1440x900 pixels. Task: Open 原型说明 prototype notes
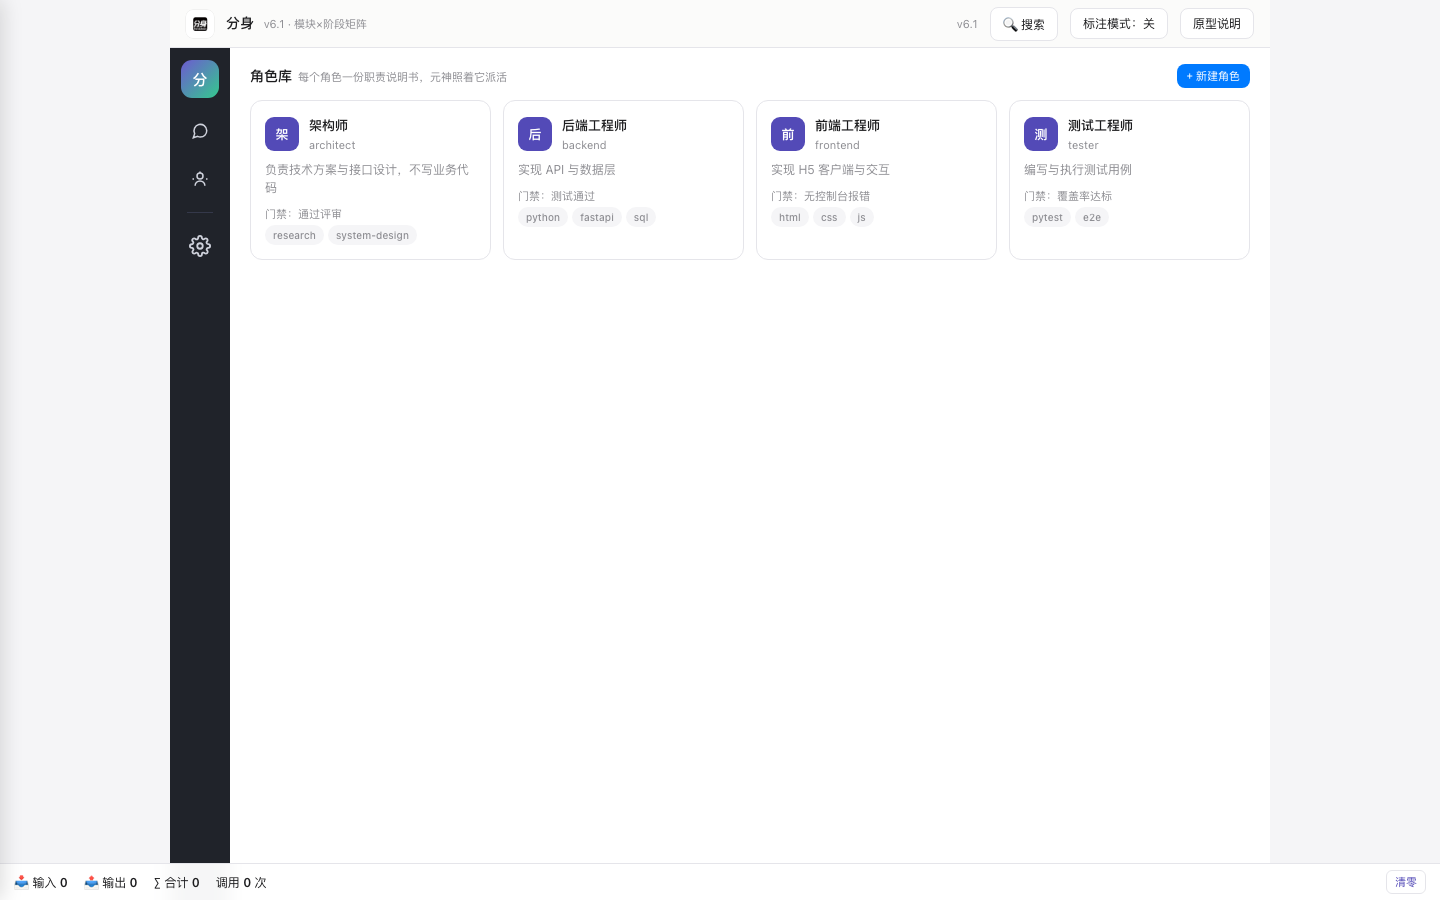point(1217,24)
